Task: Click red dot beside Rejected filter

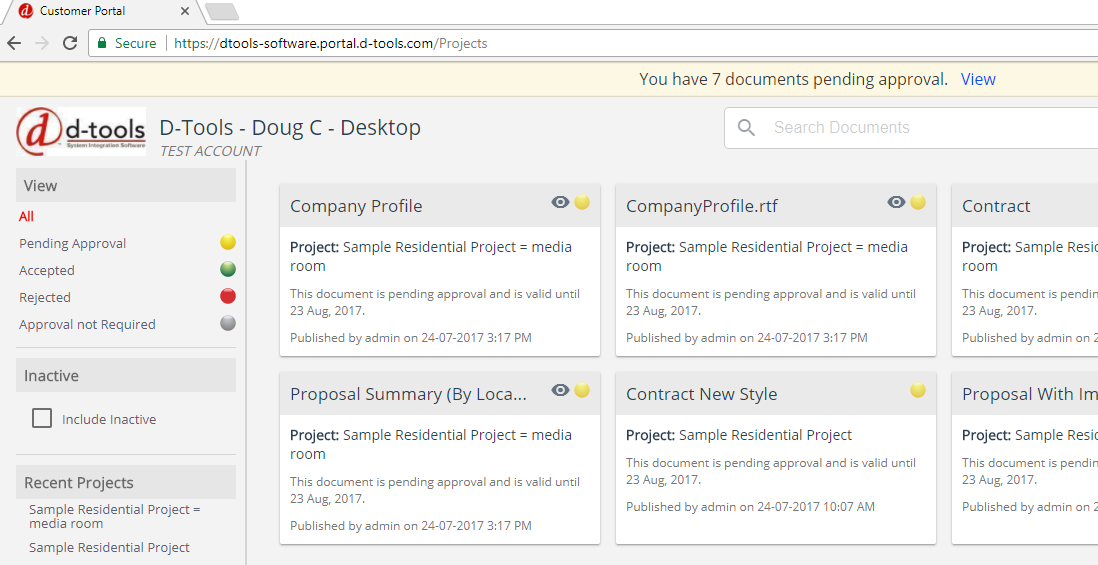Action: click(228, 296)
